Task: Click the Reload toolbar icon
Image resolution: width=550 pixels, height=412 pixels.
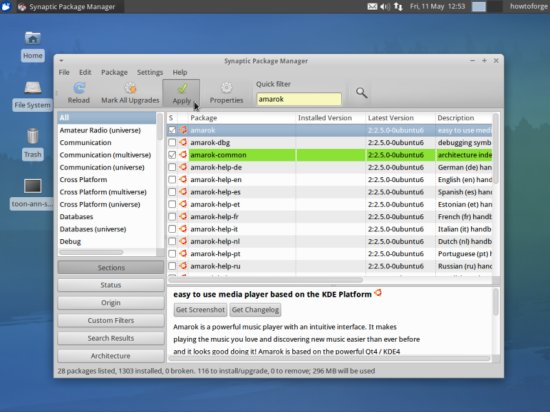Action: click(79, 88)
